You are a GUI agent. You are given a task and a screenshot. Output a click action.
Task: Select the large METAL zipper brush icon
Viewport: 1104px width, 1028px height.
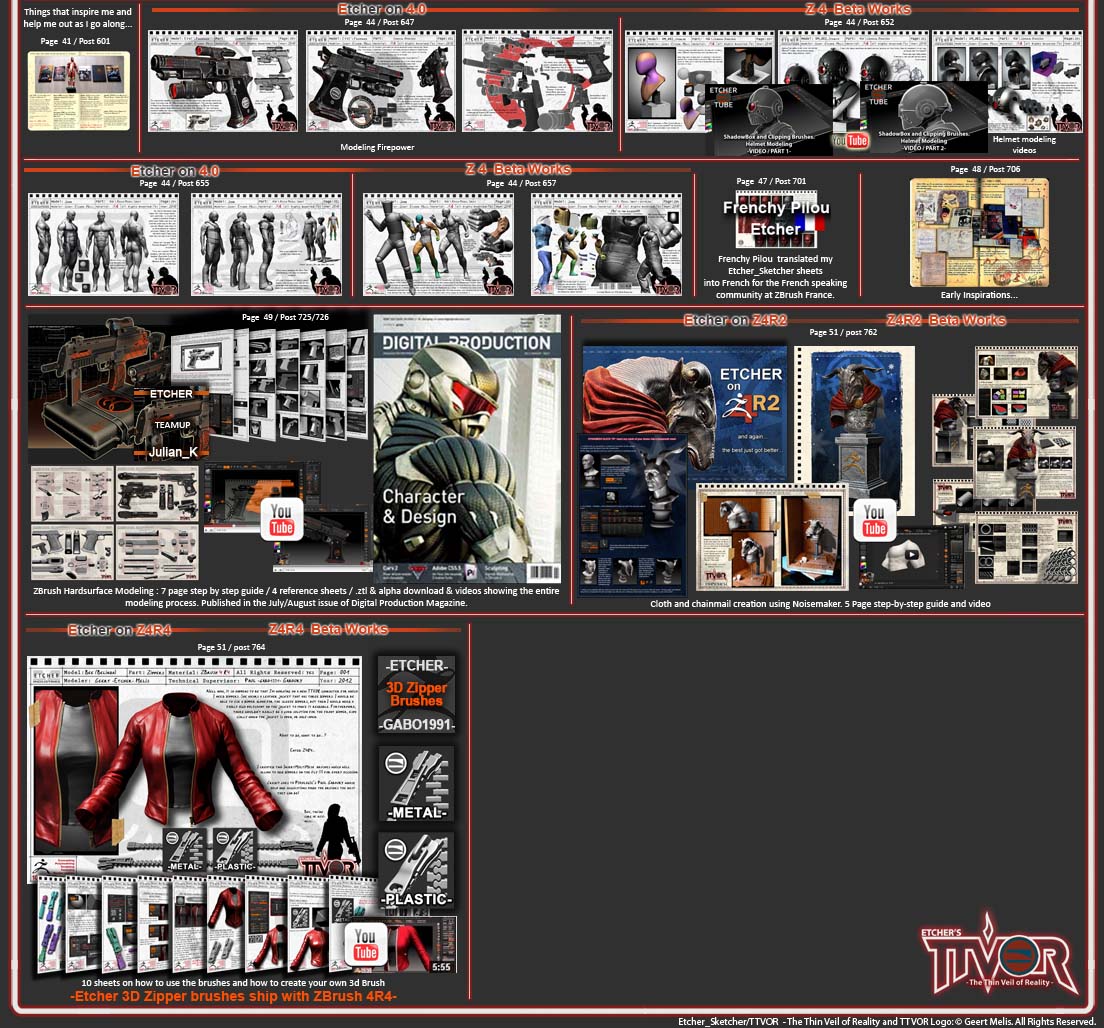point(416,784)
